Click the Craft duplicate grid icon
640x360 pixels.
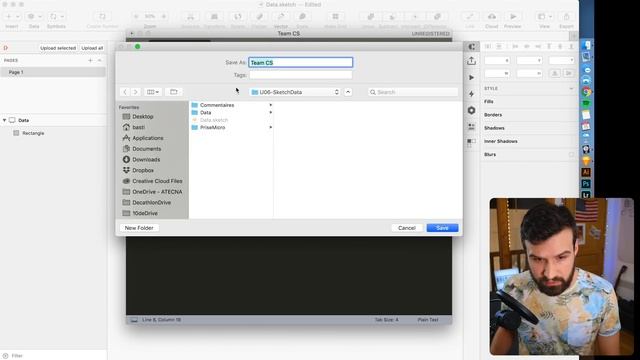471,142
